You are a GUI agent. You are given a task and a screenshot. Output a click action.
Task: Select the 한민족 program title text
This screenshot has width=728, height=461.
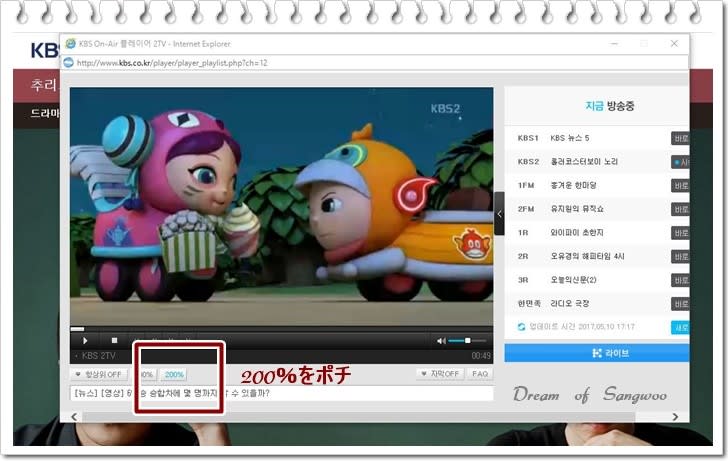570,304
